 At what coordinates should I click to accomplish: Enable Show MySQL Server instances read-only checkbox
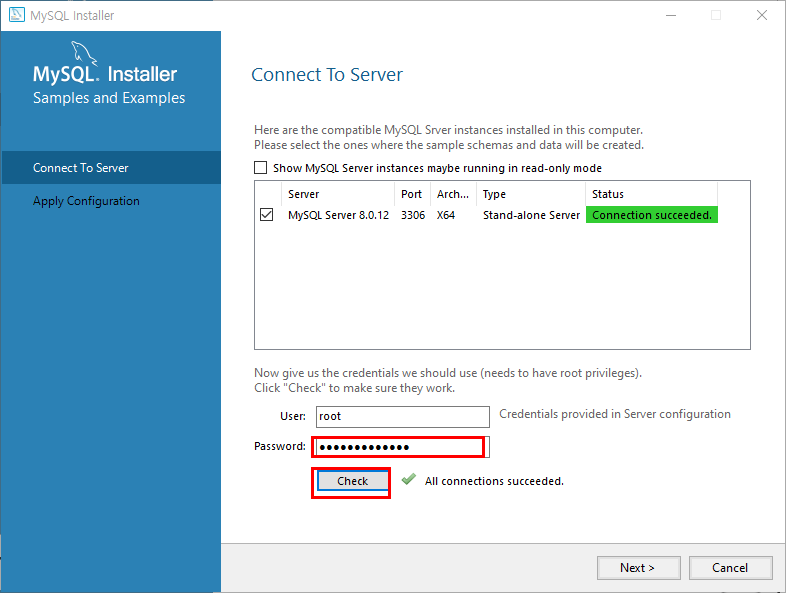coord(261,167)
